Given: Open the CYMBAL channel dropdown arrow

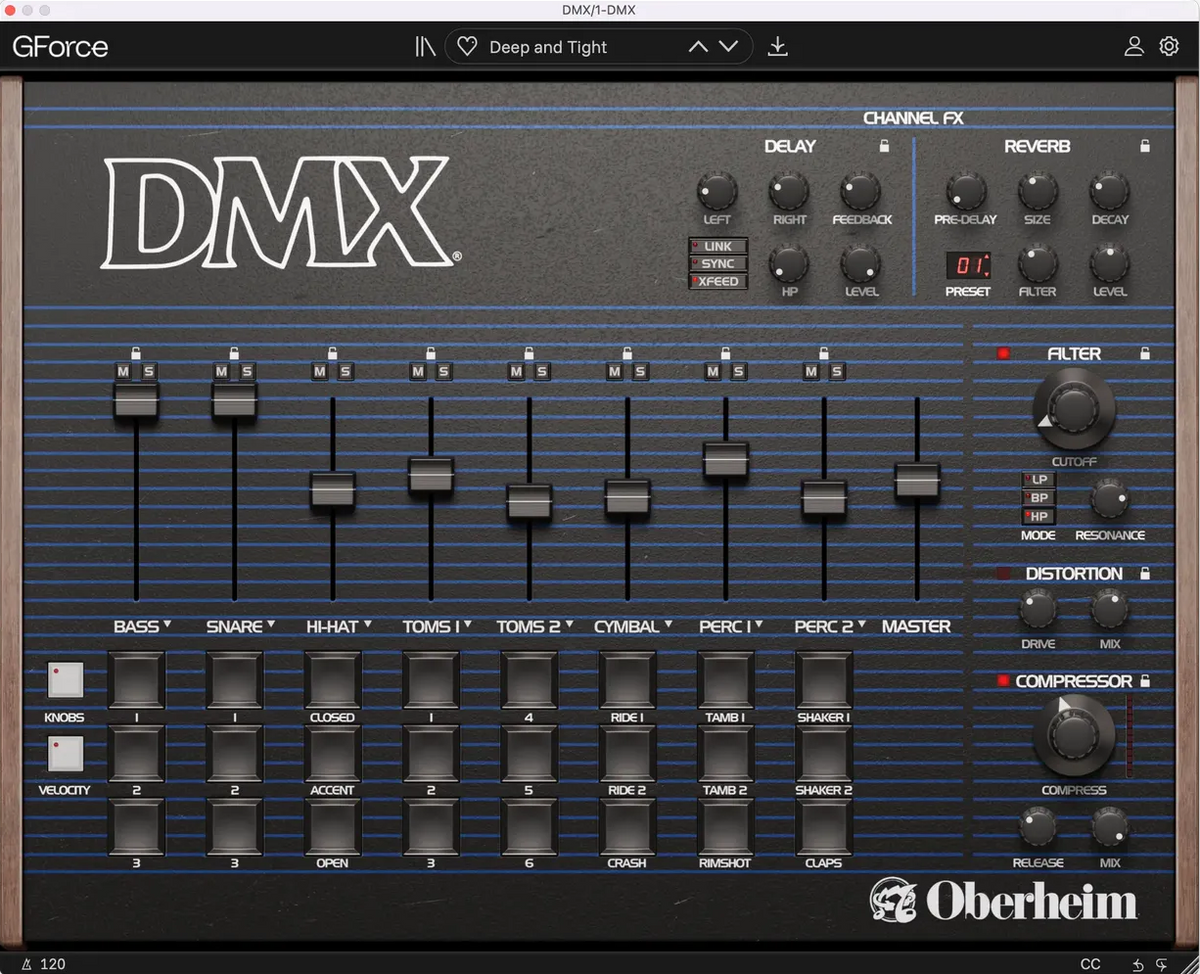Looking at the screenshot, I should tap(668, 624).
